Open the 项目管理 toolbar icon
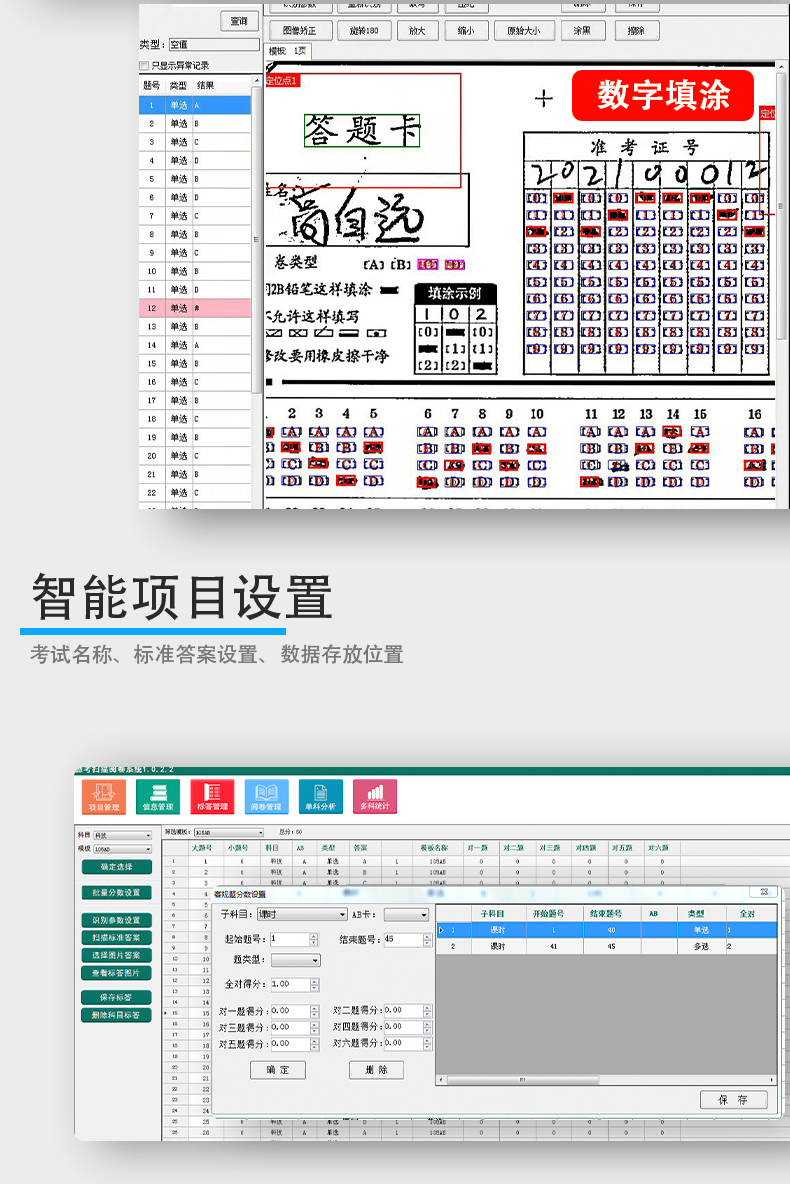The width and height of the screenshot is (790, 1184). [x=104, y=796]
